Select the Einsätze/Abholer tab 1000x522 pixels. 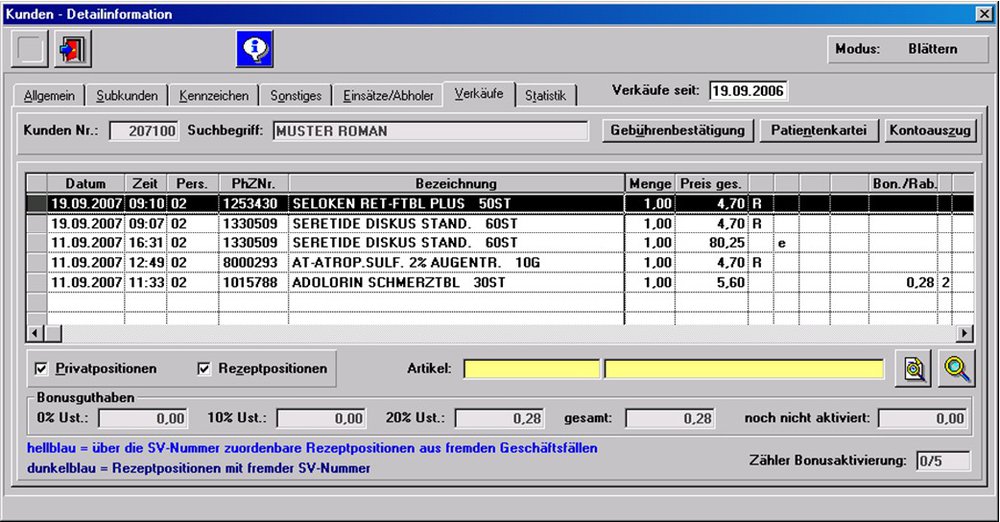tap(388, 96)
